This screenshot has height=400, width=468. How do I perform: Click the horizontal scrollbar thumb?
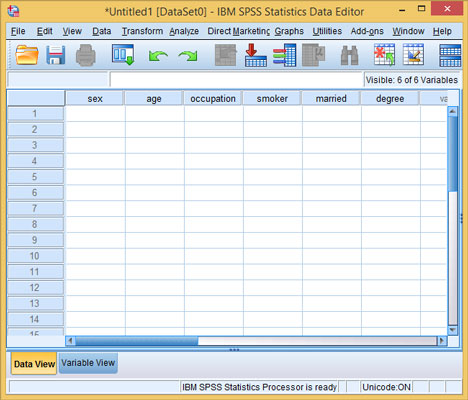(137, 341)
